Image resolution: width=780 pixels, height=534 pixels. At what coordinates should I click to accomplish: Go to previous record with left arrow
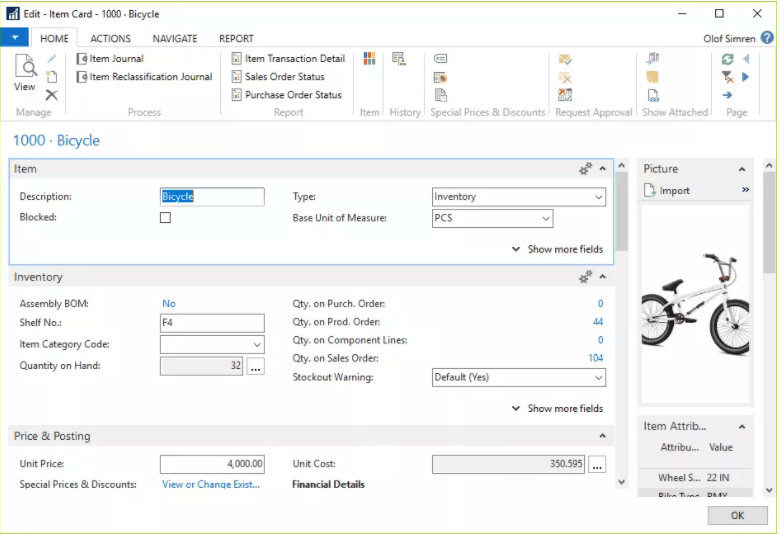click(746, 59)
